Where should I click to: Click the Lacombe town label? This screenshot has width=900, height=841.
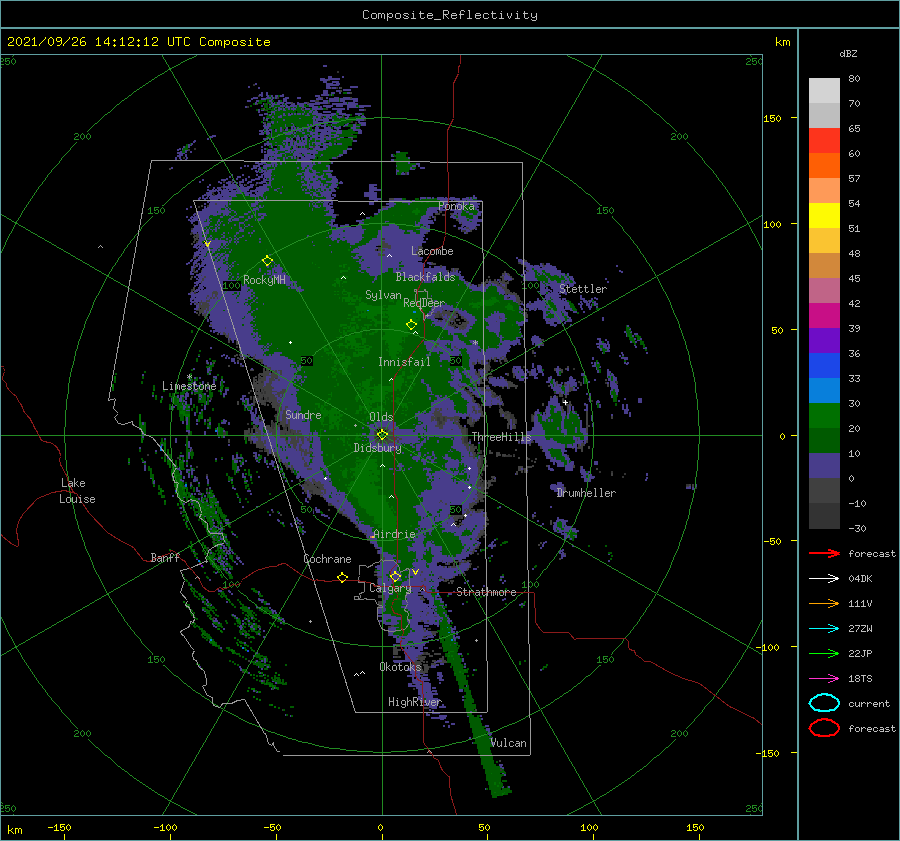coord(432,251)
